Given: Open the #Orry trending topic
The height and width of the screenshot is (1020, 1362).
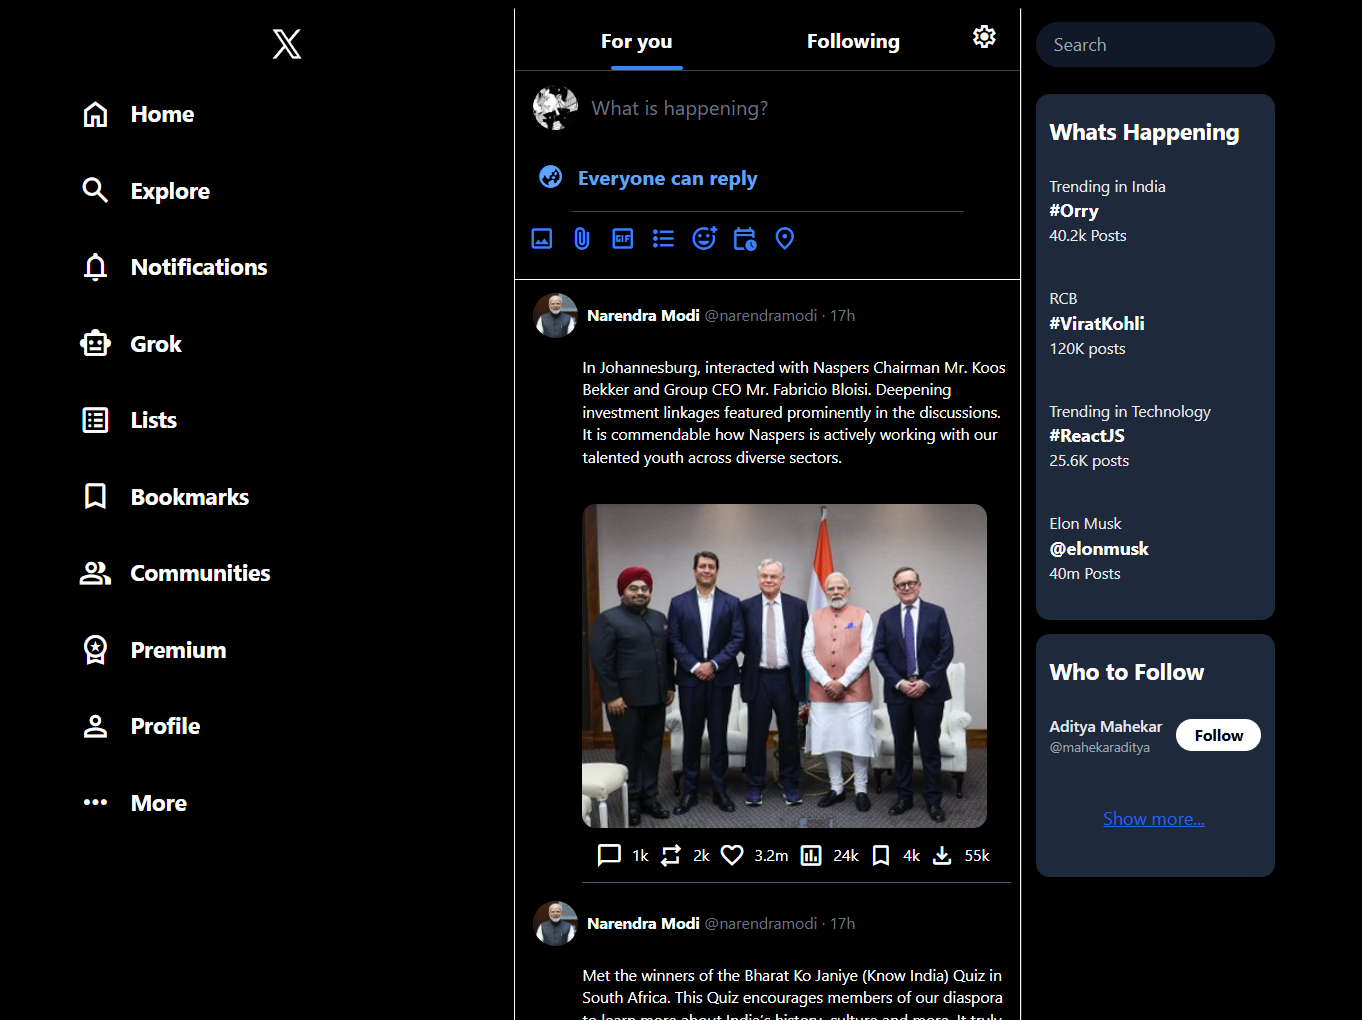Looking at the screenshot, I should pos(1074,211).
